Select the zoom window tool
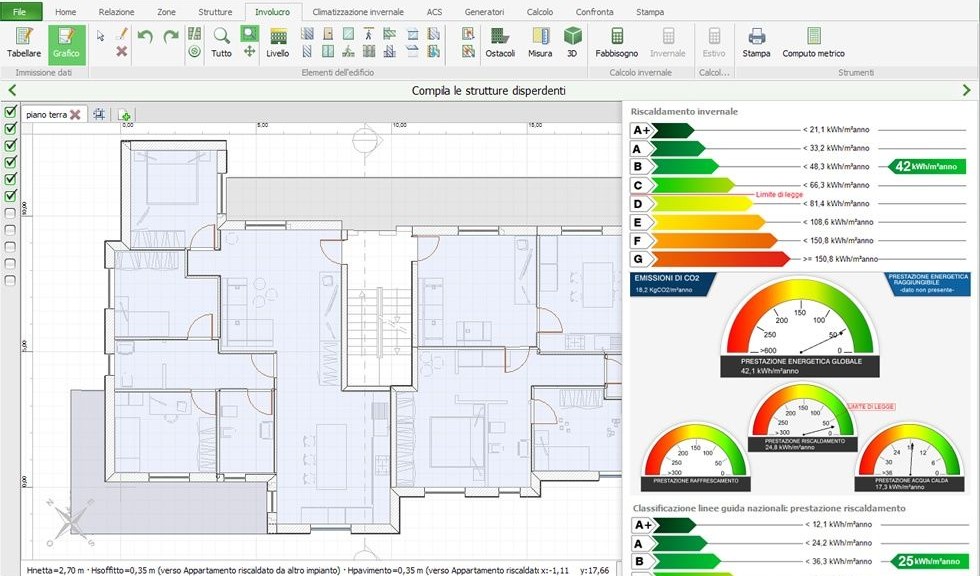 click(x=249, y=34)
